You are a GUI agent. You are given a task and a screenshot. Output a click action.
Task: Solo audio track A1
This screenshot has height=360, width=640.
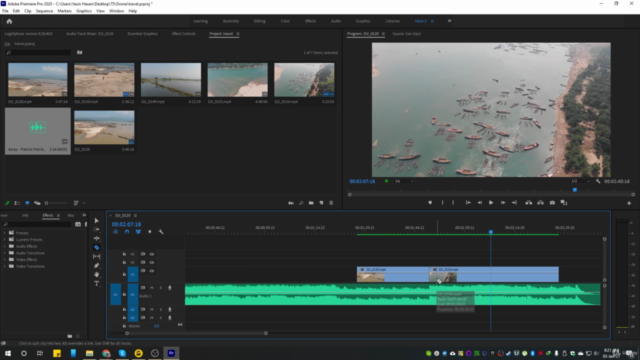(x=160, y=288)
